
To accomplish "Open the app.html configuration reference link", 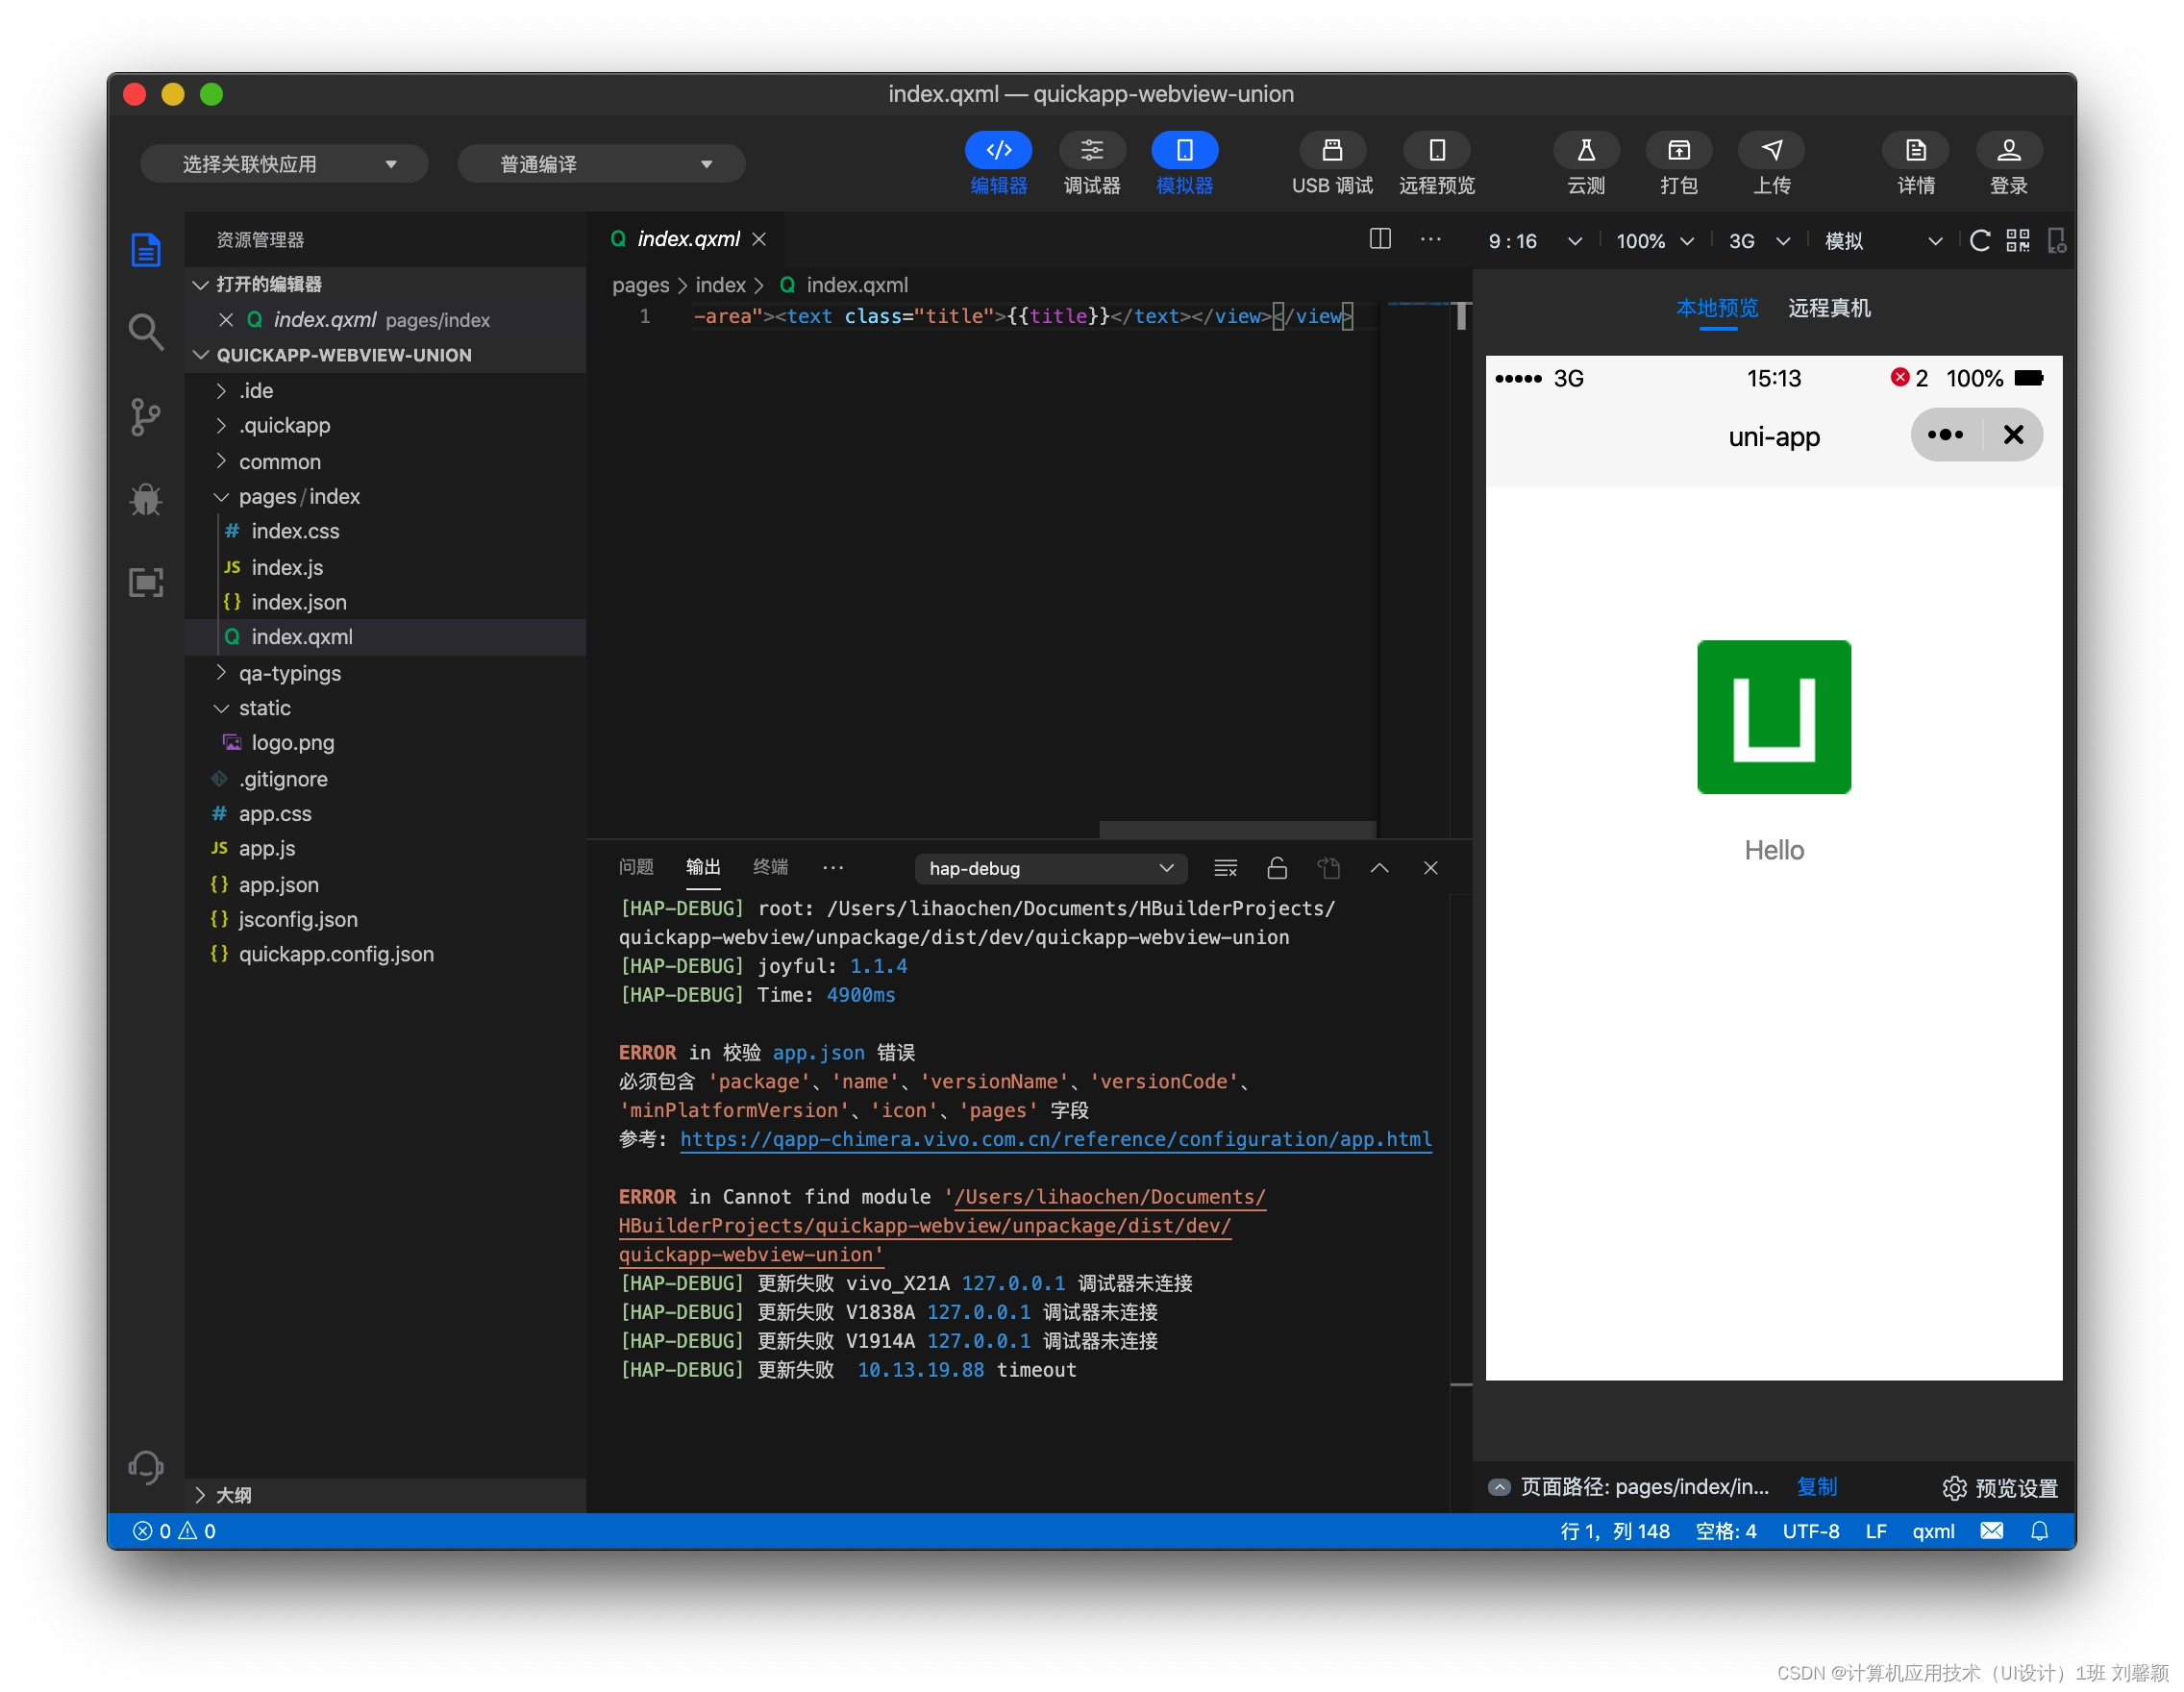I will (1055, 1139).
